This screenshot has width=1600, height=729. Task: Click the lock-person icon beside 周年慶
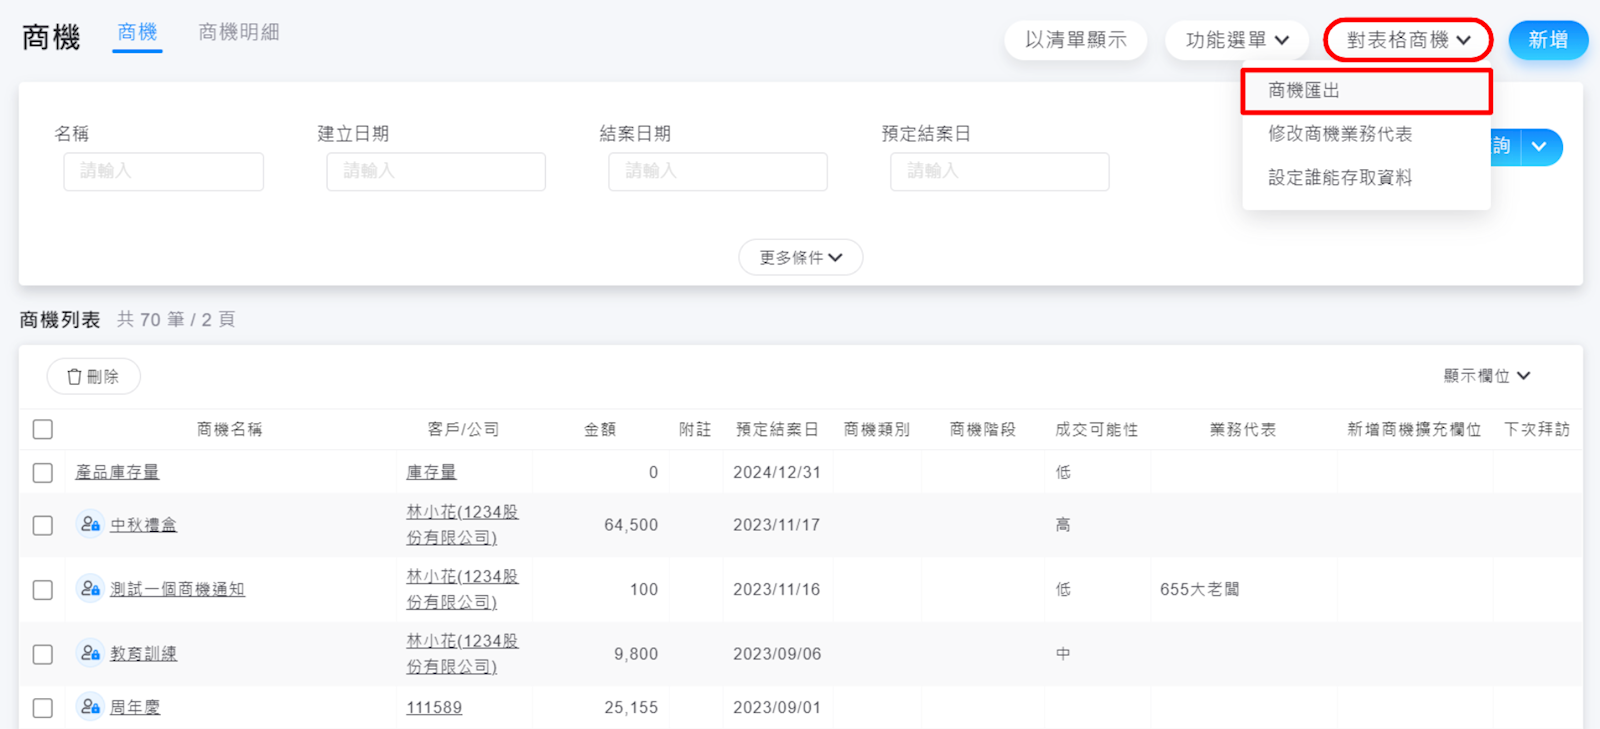pyautogui.click(x=90, y=707)
